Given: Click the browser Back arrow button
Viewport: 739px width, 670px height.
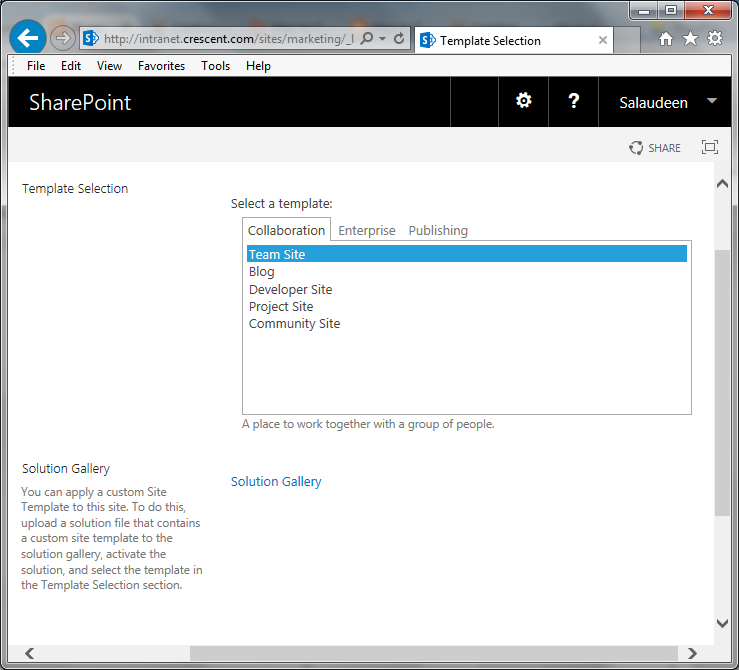Looking at the screenshot, I should 27,38.
